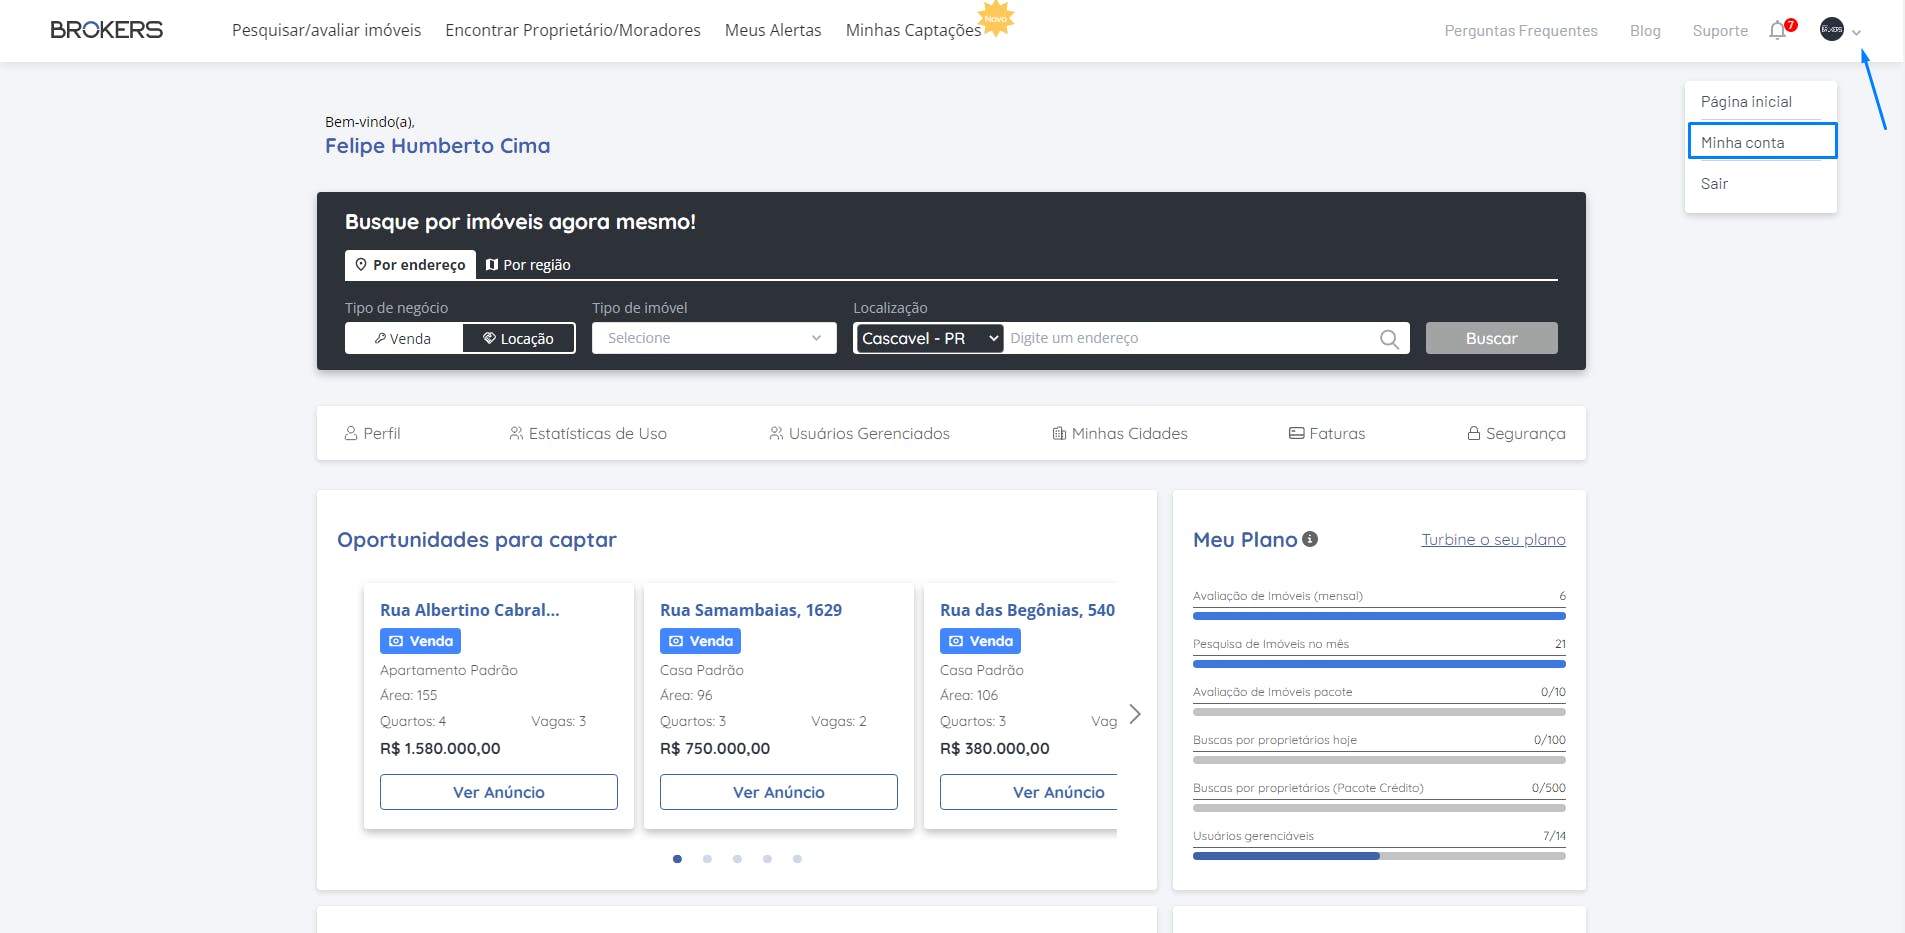Open Perguntas Frequentes link
This screenshot has width=1905, height=933.
tap(1520, 31)
